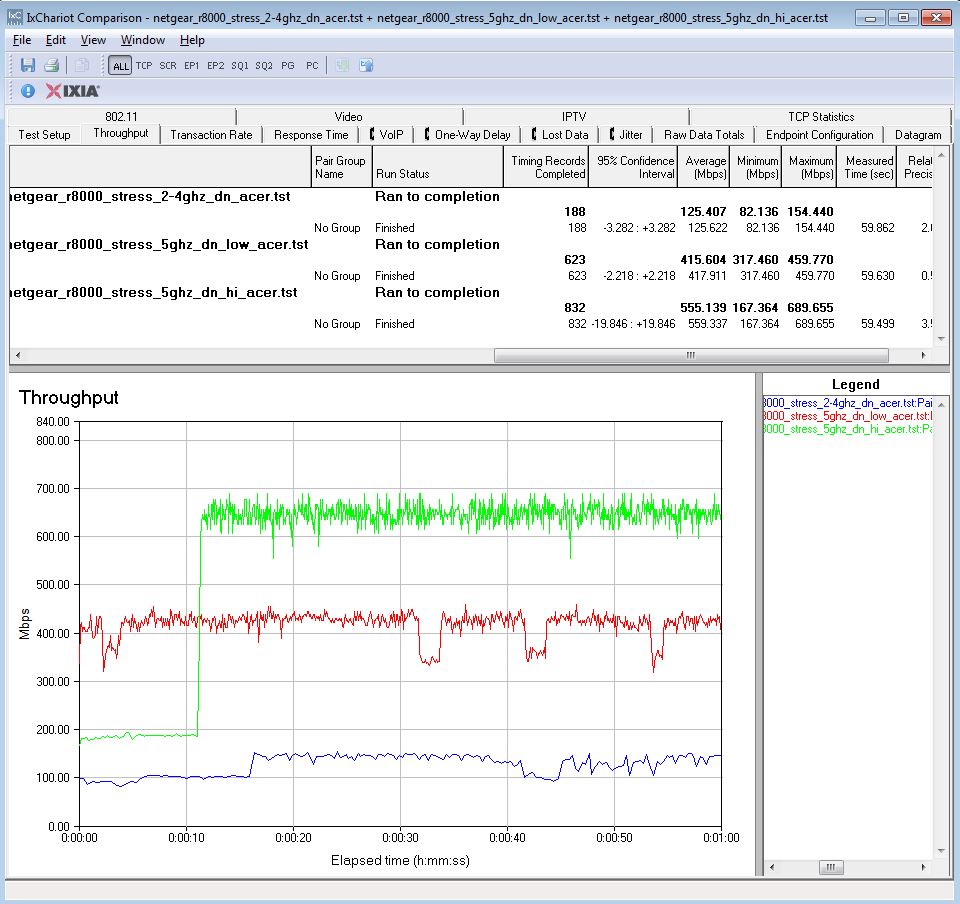The height and width of the screenshot is (904, 960).
Task: Open the File menu
Action: (21, 40)
